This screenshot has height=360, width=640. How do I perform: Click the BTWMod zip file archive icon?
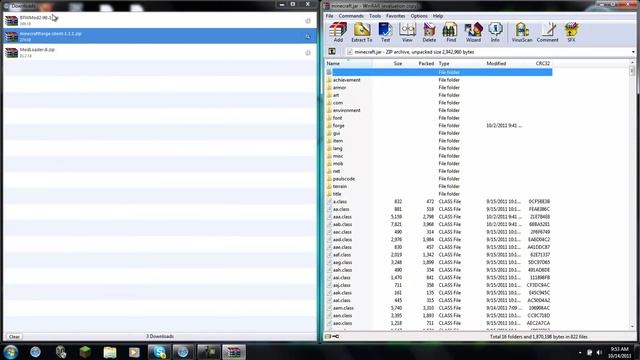point(11,20)
